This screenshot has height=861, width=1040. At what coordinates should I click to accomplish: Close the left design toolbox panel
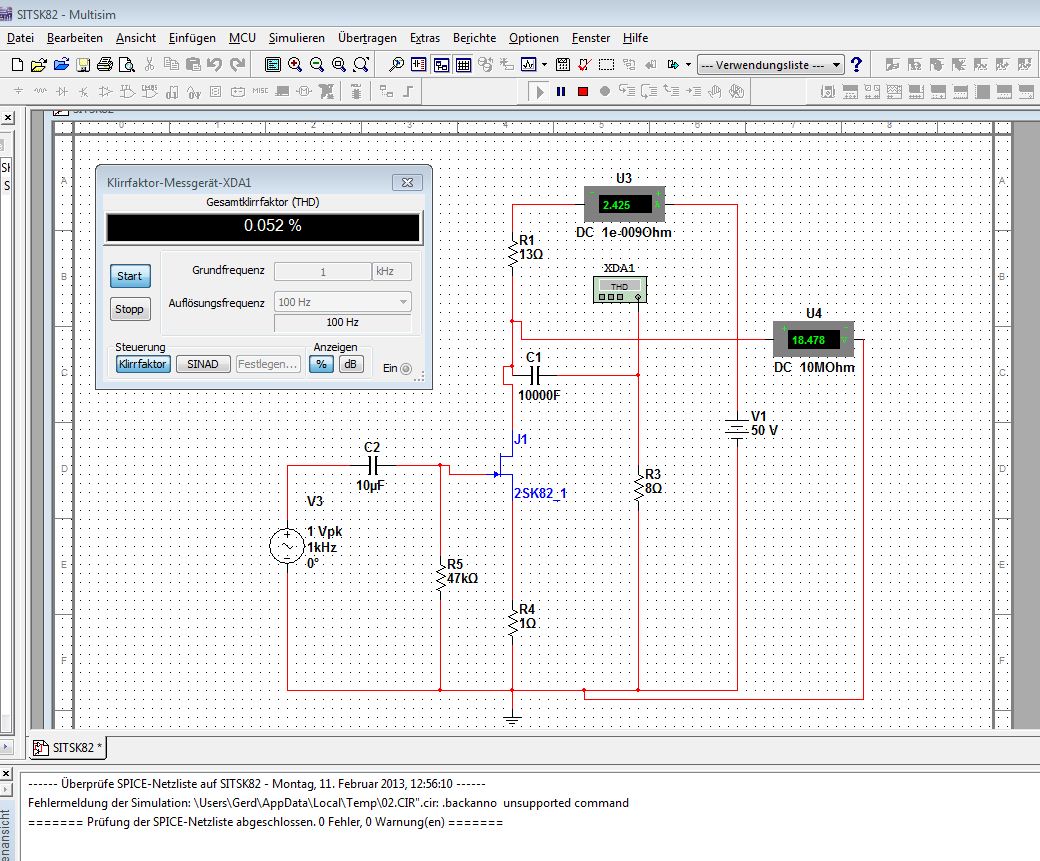7,118
